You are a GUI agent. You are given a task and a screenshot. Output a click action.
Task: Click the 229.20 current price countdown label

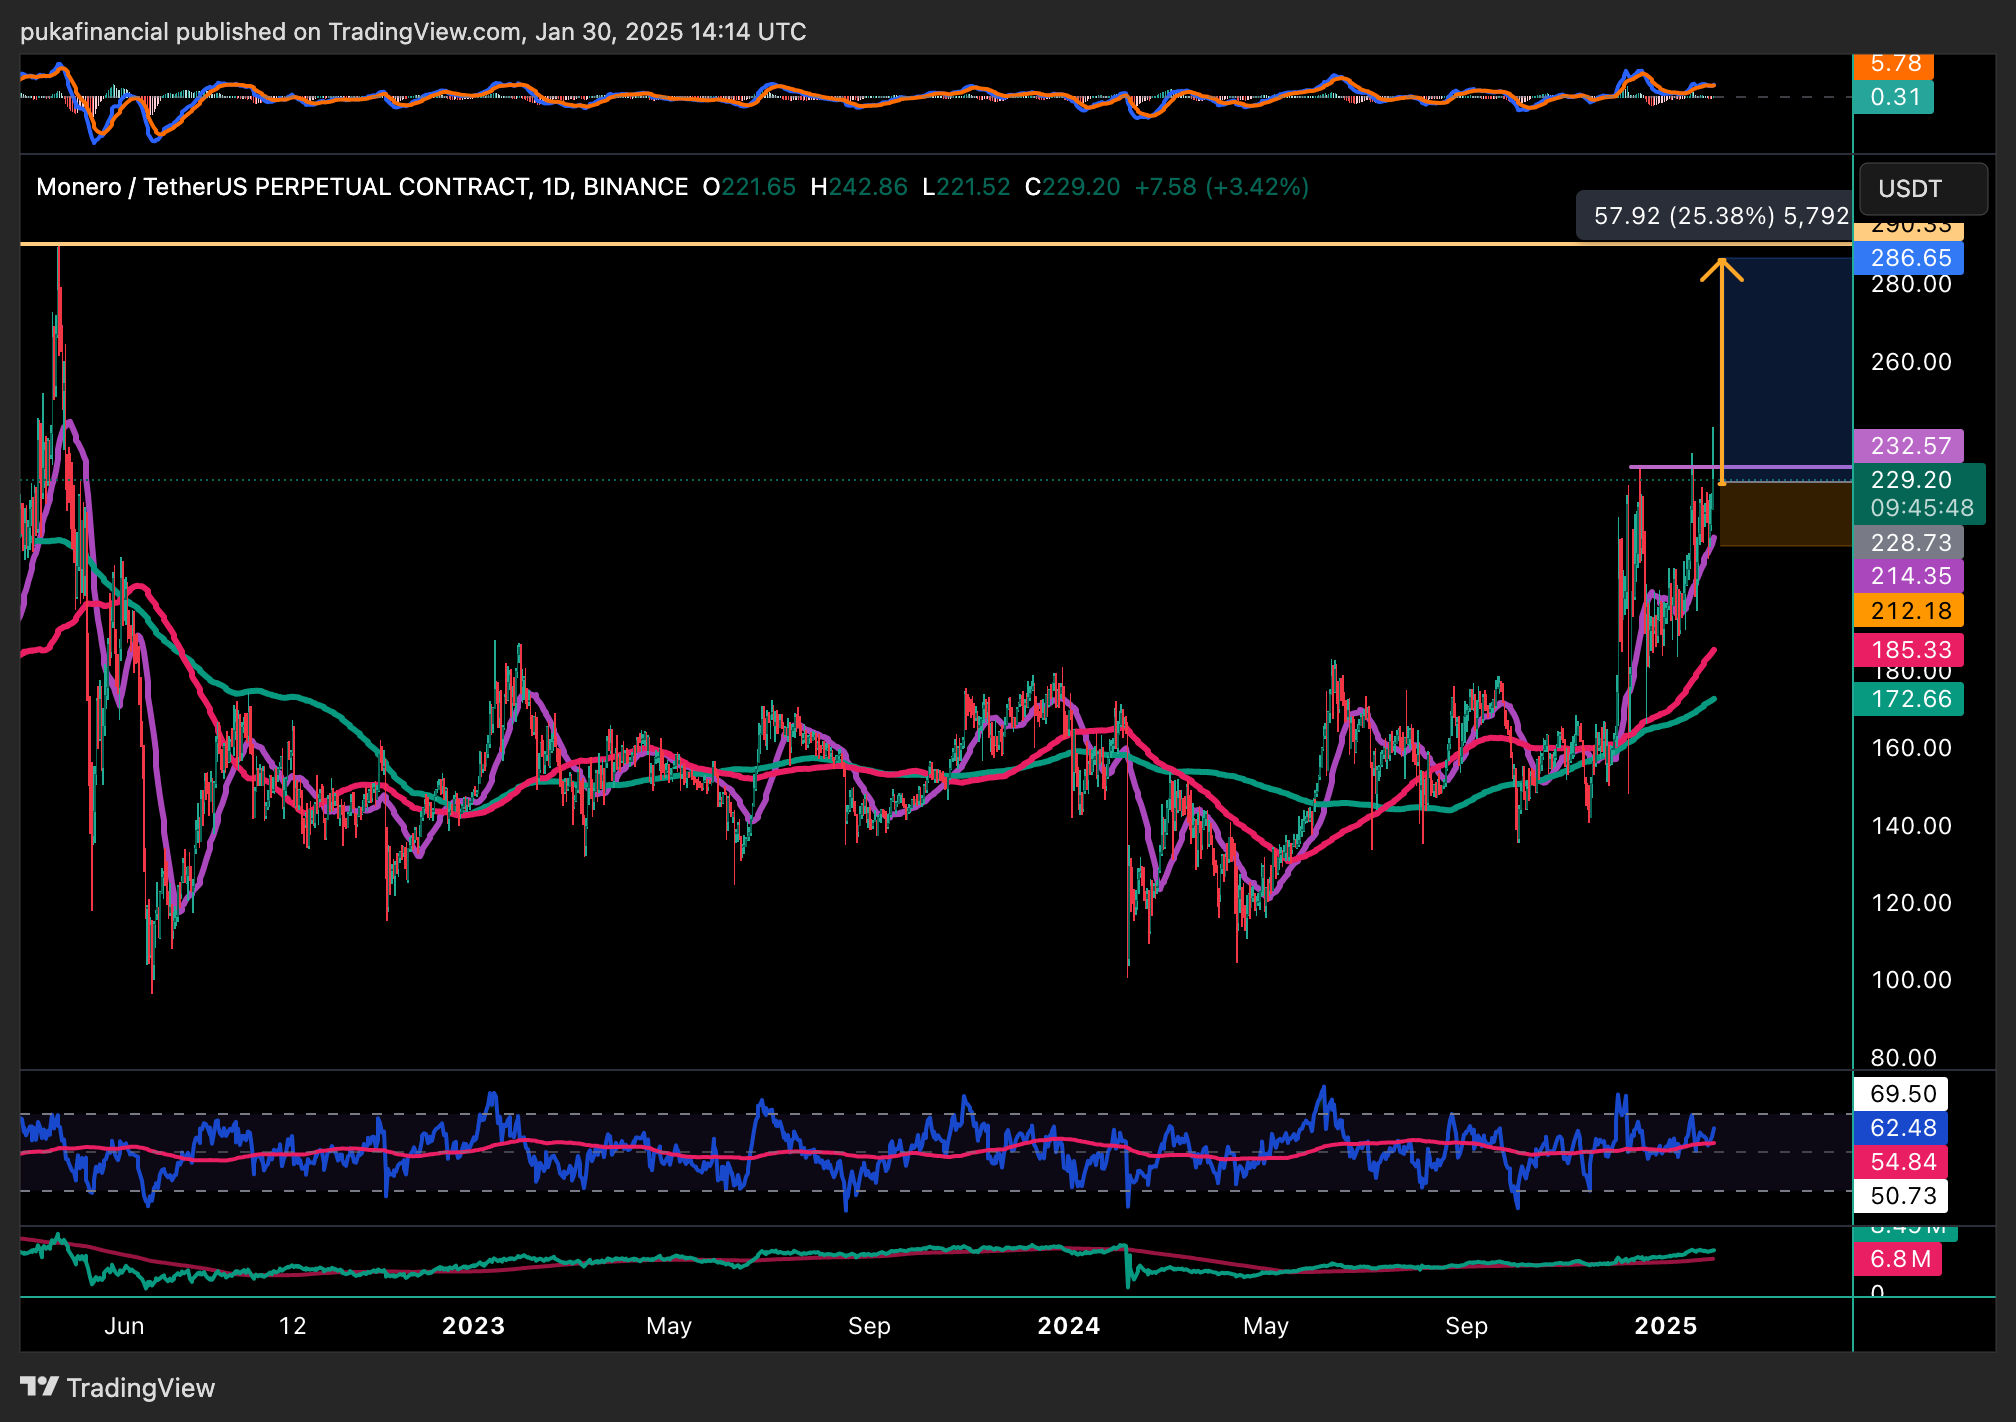coord(1918,494)
